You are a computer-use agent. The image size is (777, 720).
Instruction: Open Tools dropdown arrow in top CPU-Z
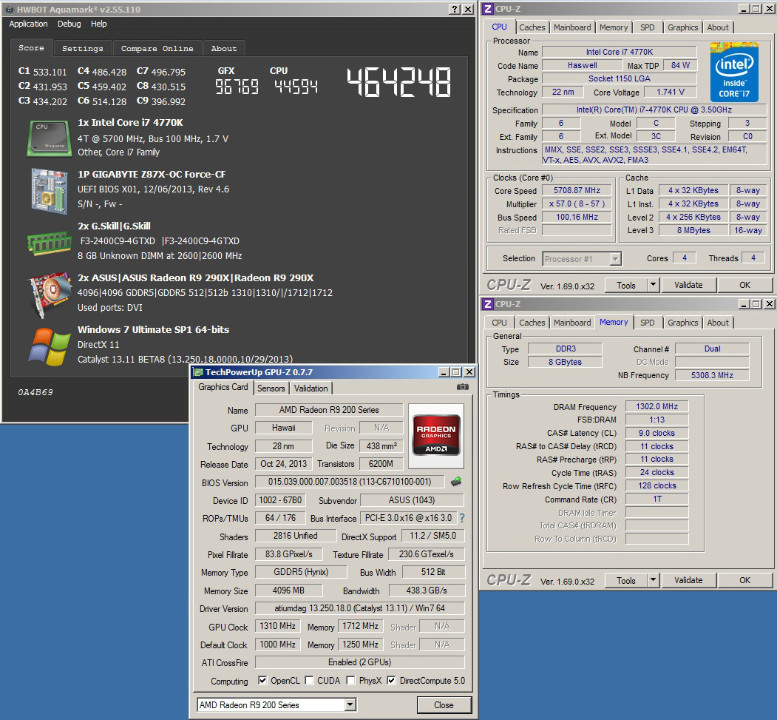[653, 285]
